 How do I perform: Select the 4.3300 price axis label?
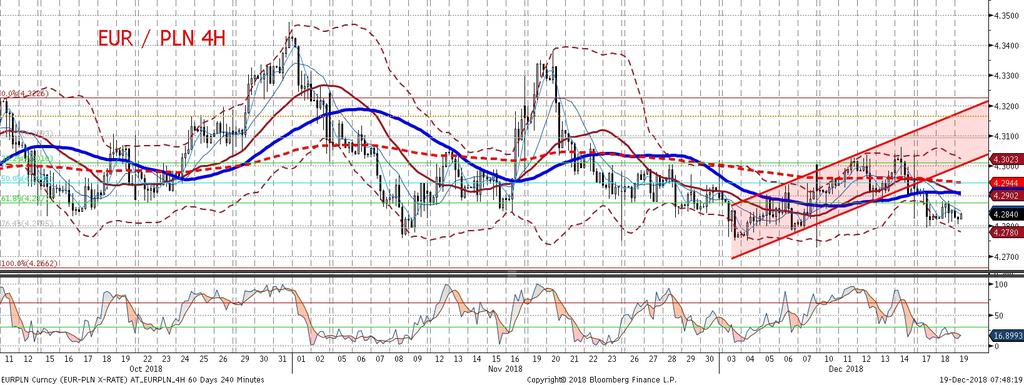(1006, 76)
